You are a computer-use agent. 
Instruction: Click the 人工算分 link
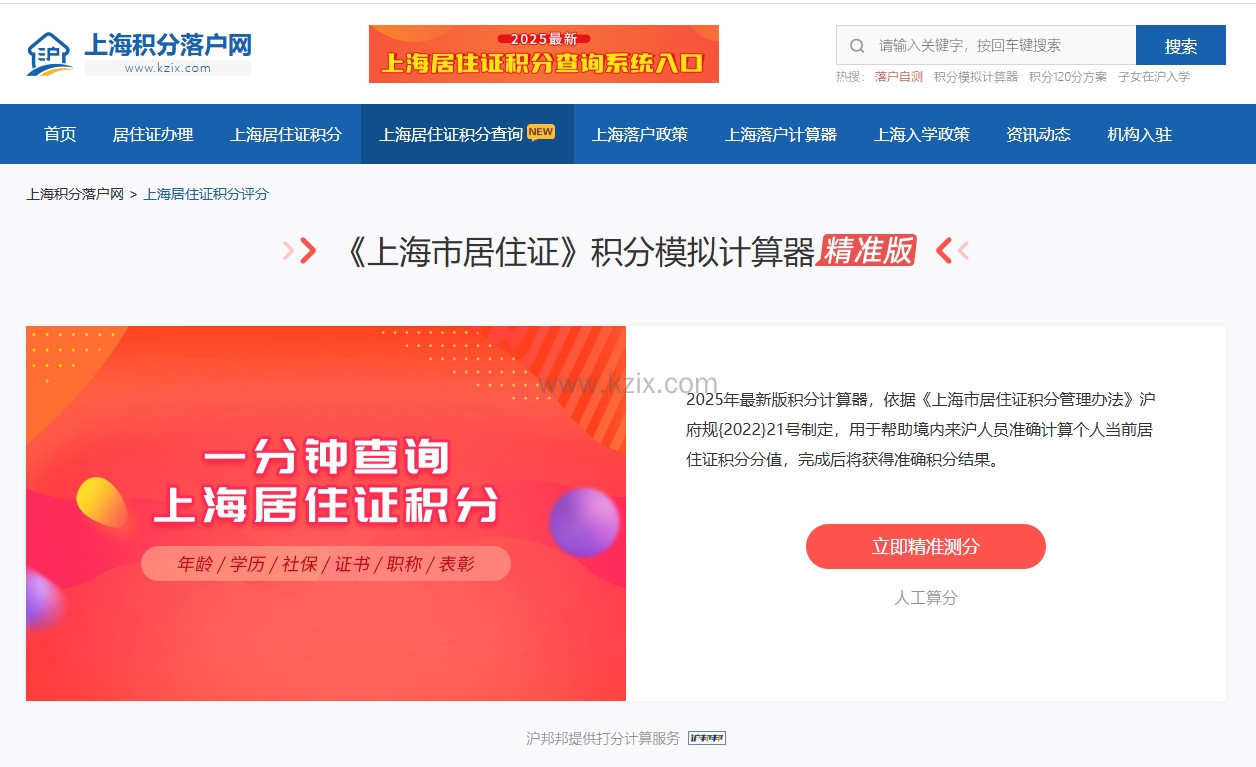tap(926, 598)
